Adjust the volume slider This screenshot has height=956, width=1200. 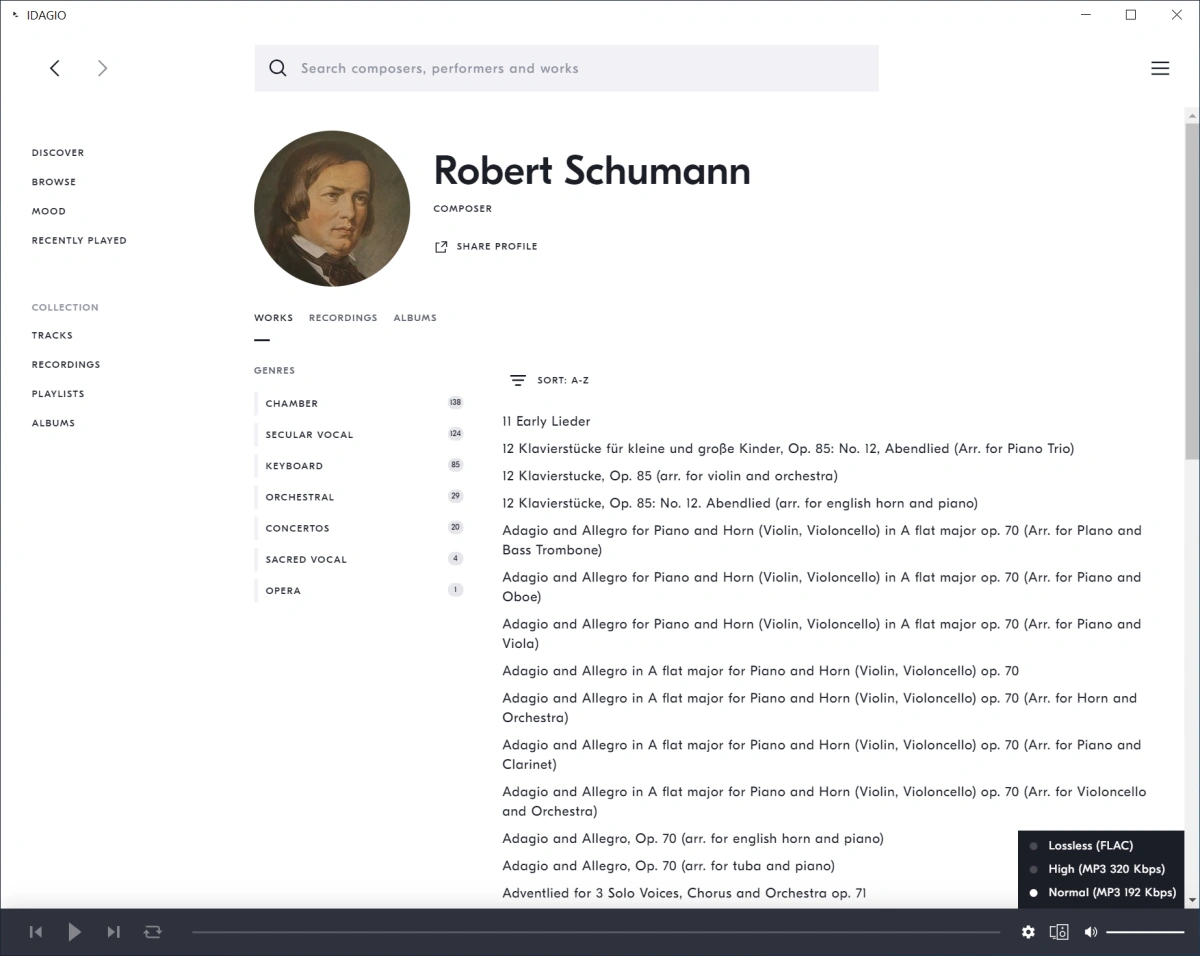[x=1145, y=932]
